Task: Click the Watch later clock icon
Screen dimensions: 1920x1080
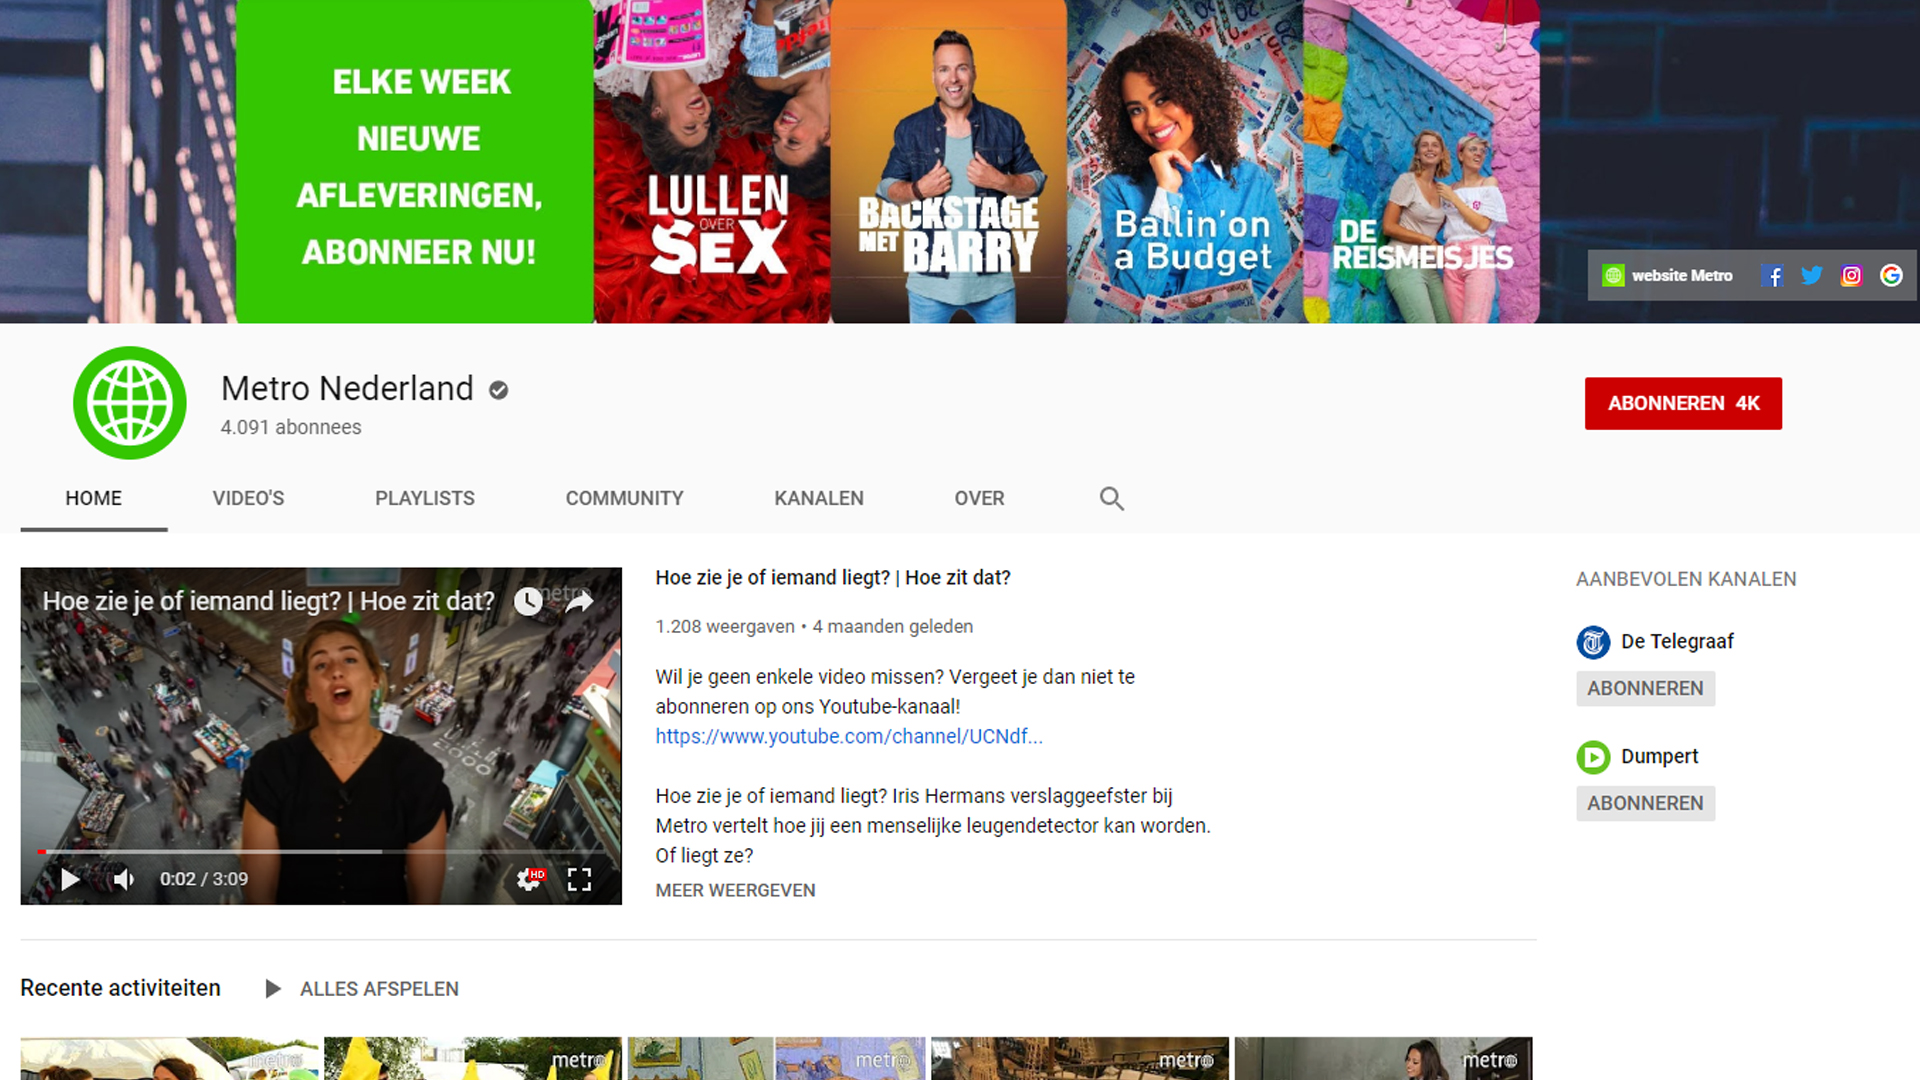Action: 528,601
